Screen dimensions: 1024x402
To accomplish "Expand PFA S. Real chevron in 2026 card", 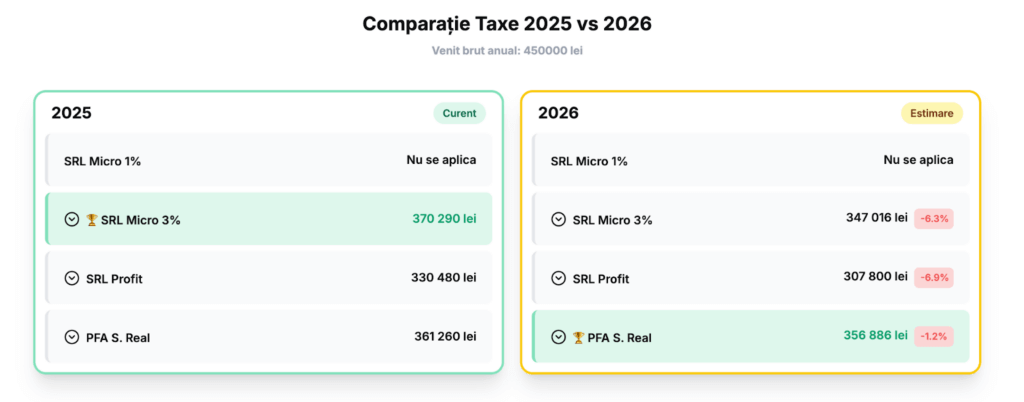I will pos(558,337).
